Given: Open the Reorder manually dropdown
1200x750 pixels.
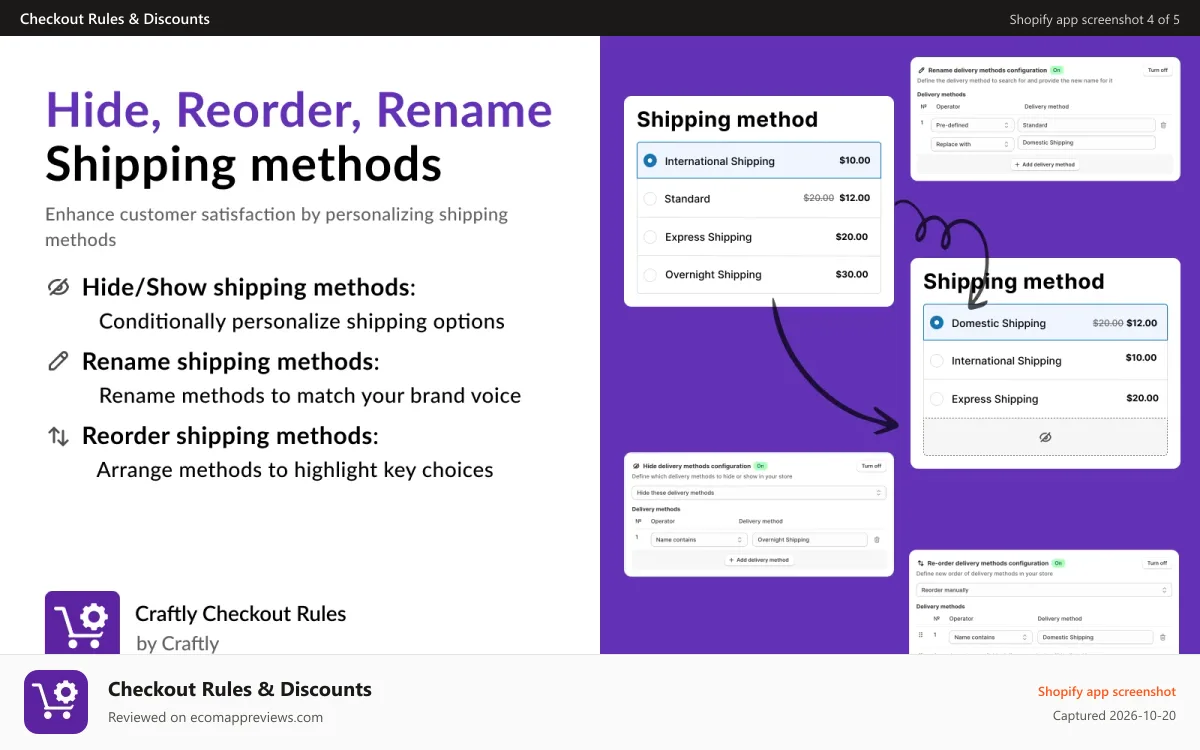Looking at the screenshot, I should coord(1044,590).
